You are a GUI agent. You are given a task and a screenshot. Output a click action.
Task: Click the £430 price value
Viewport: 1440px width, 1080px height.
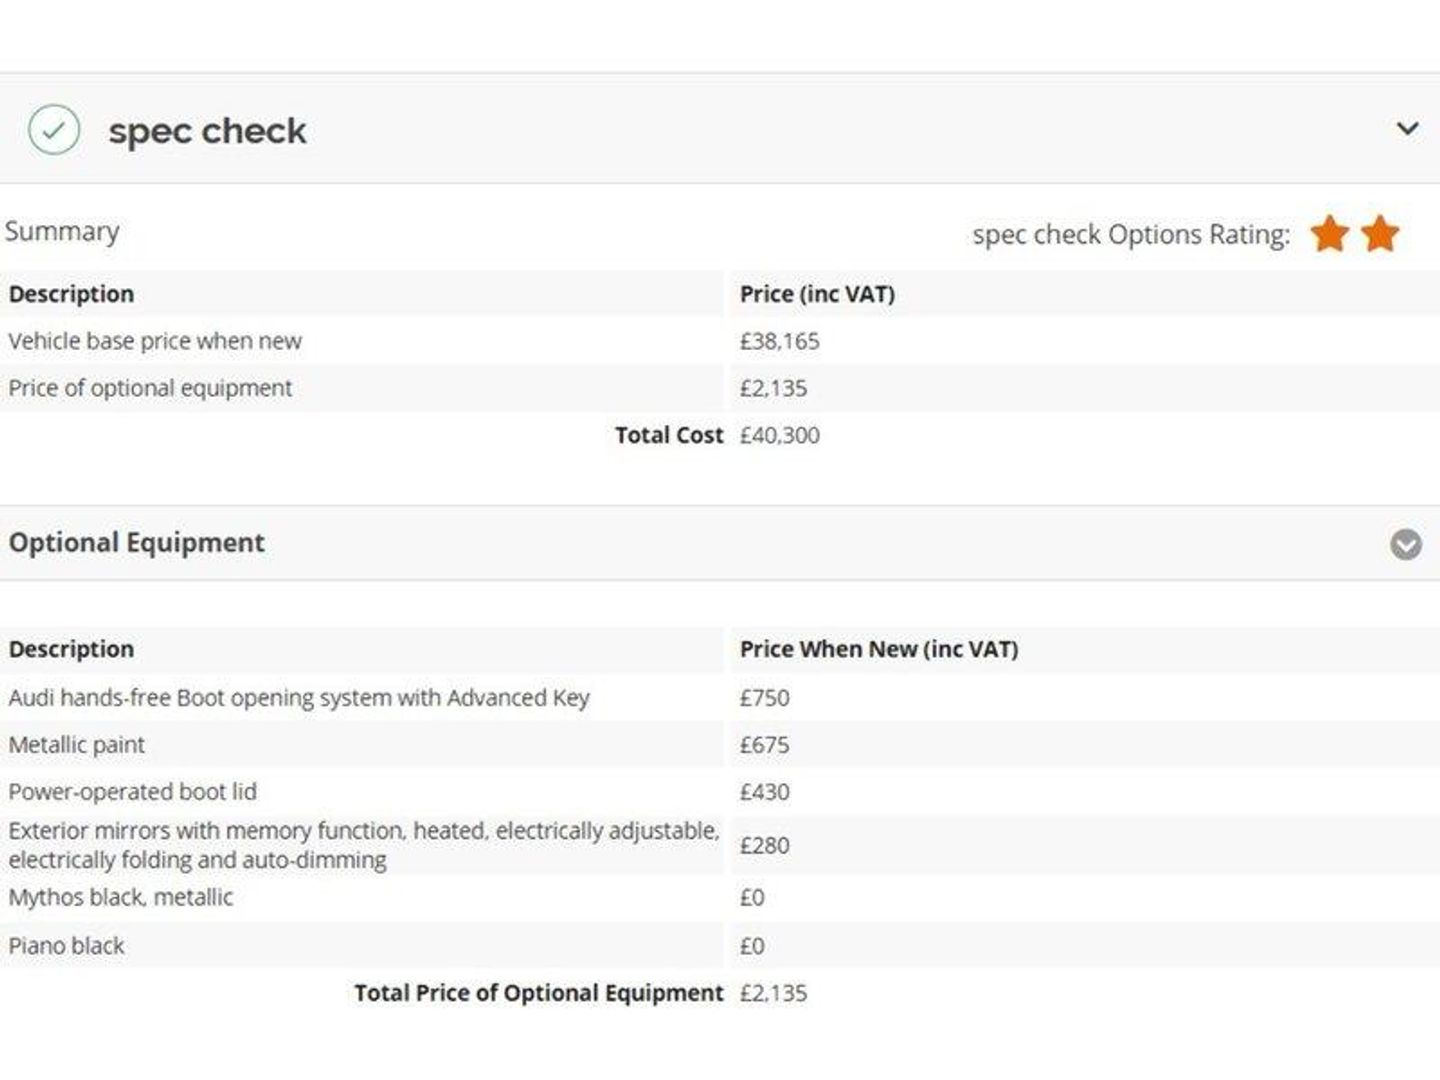tap(764, 792)
